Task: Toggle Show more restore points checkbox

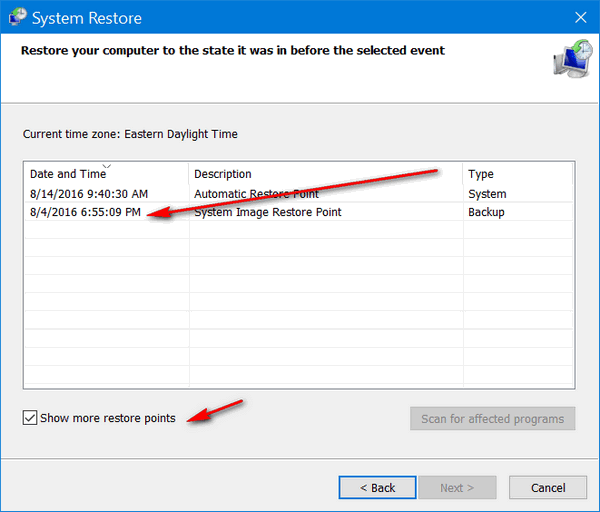Action: pyautogui.click(x=30, y=418)
